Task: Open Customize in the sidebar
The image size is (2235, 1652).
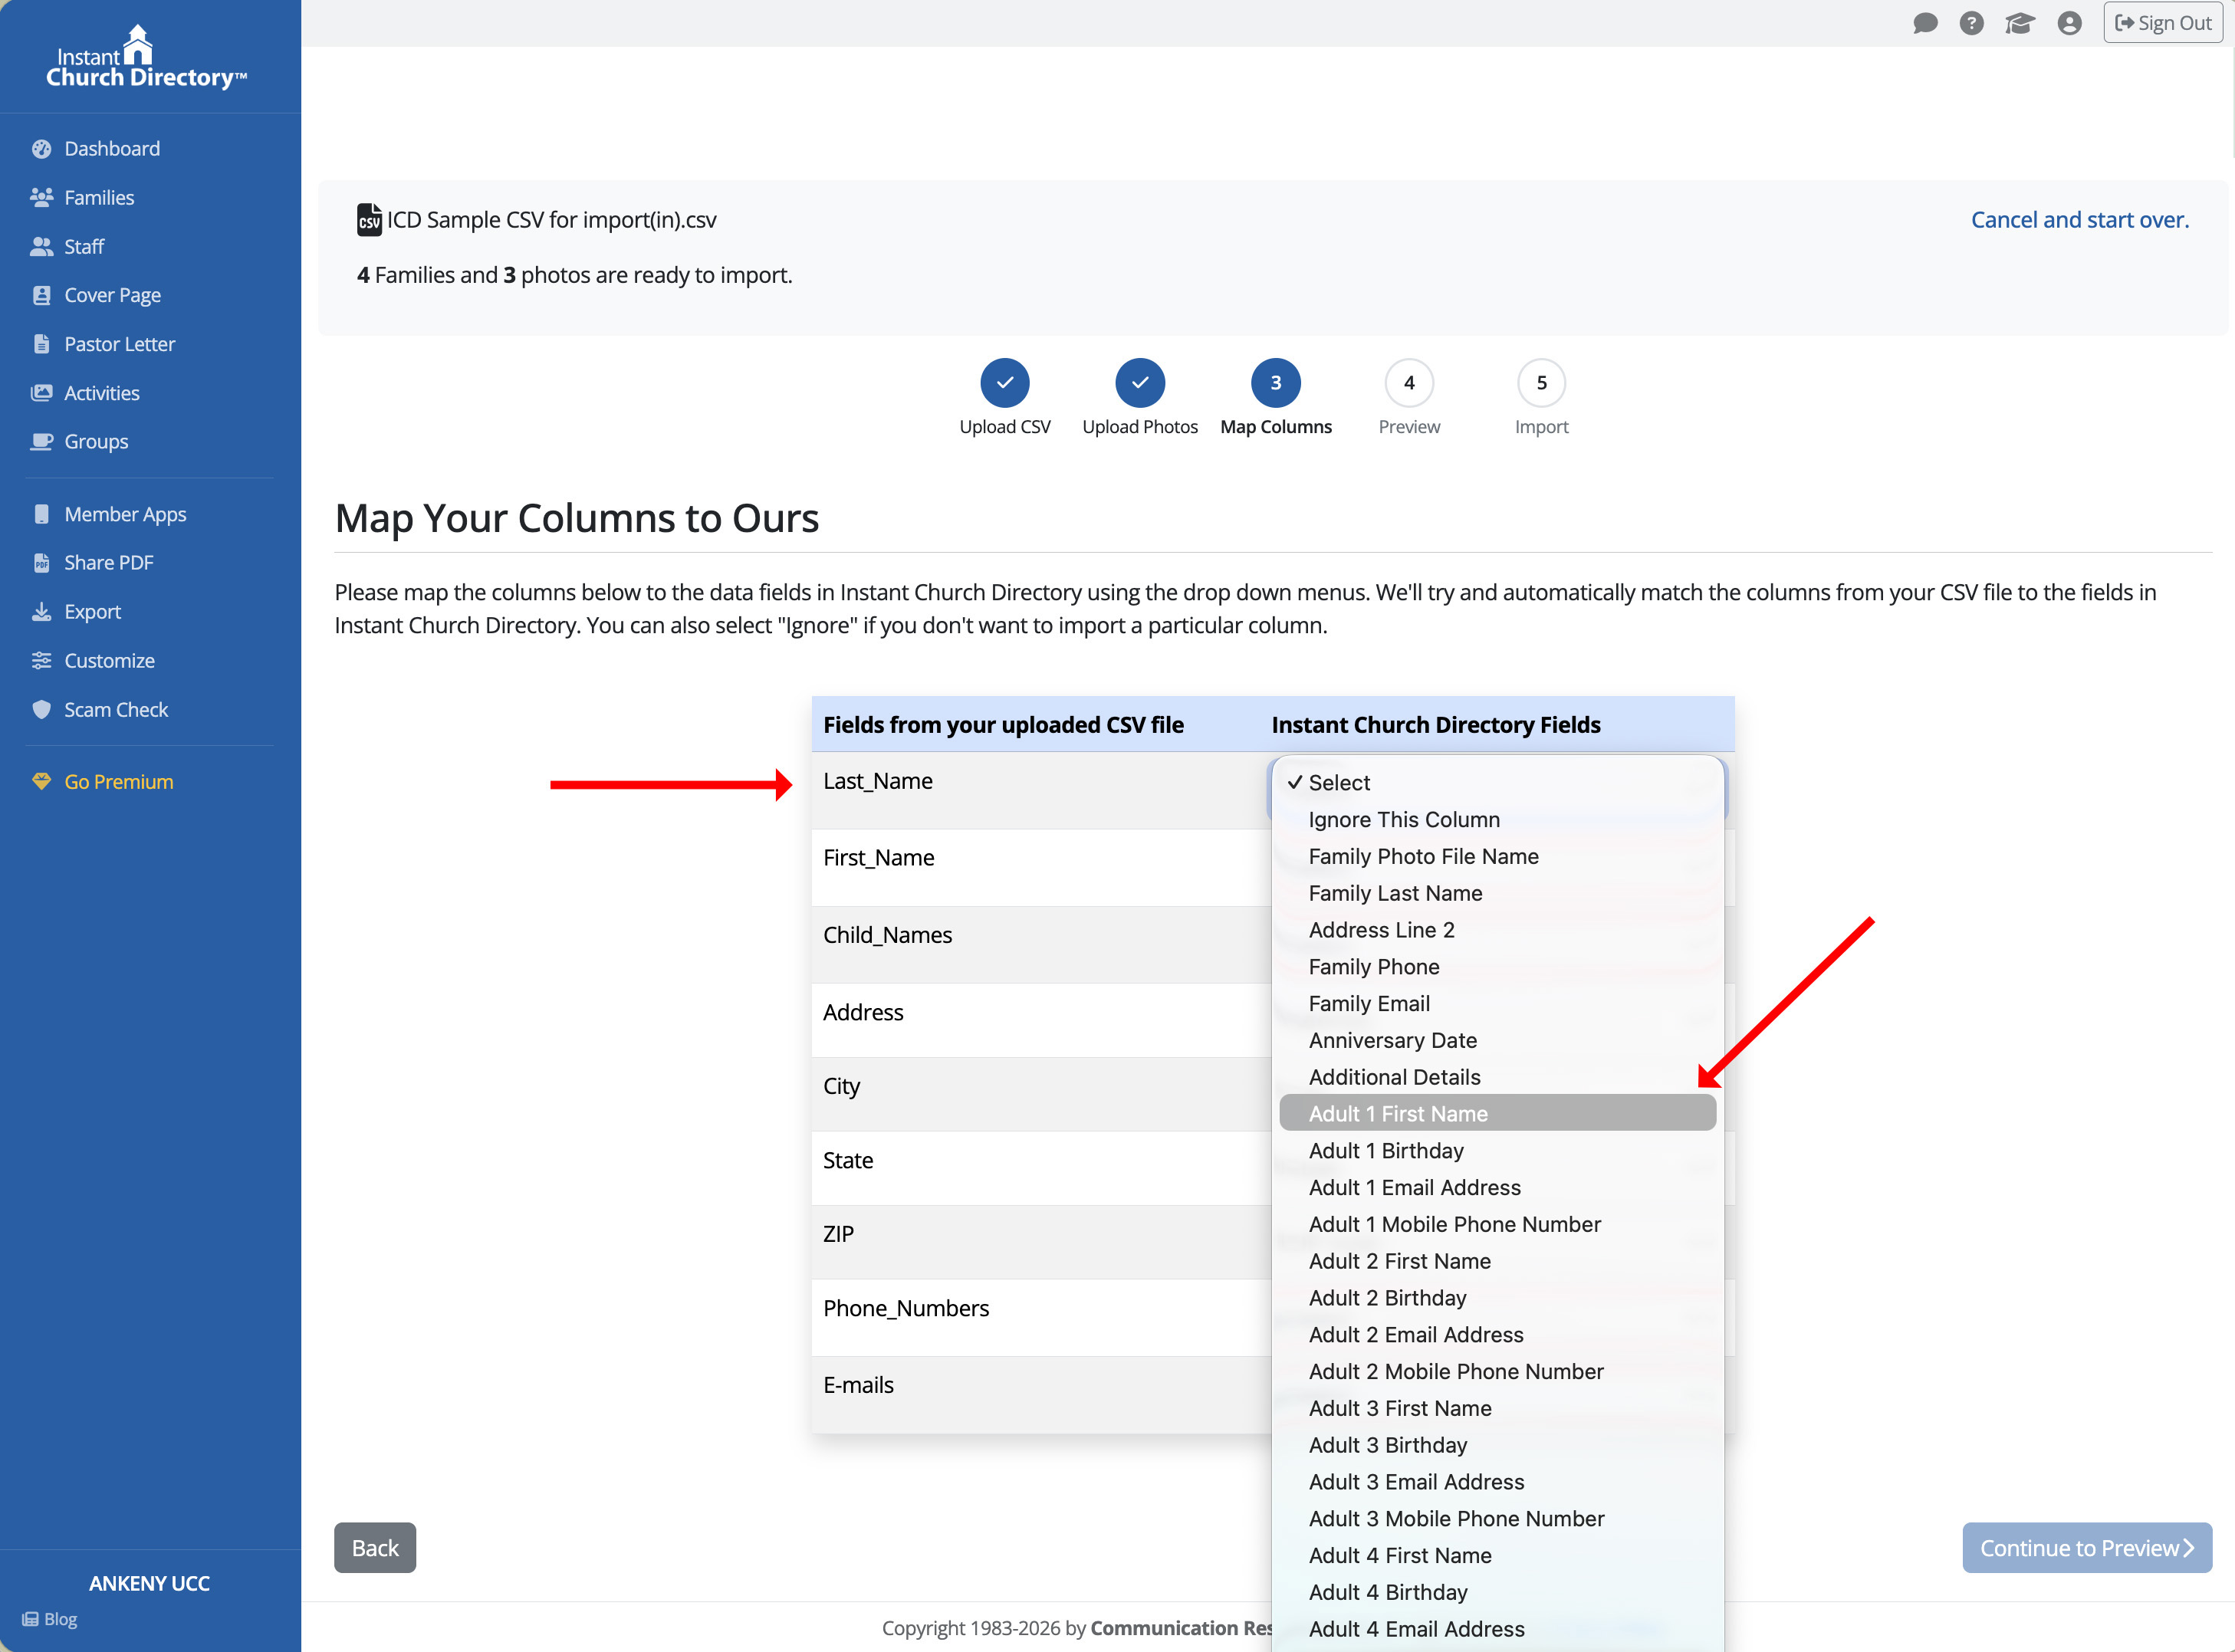Action: click(109, 661)
